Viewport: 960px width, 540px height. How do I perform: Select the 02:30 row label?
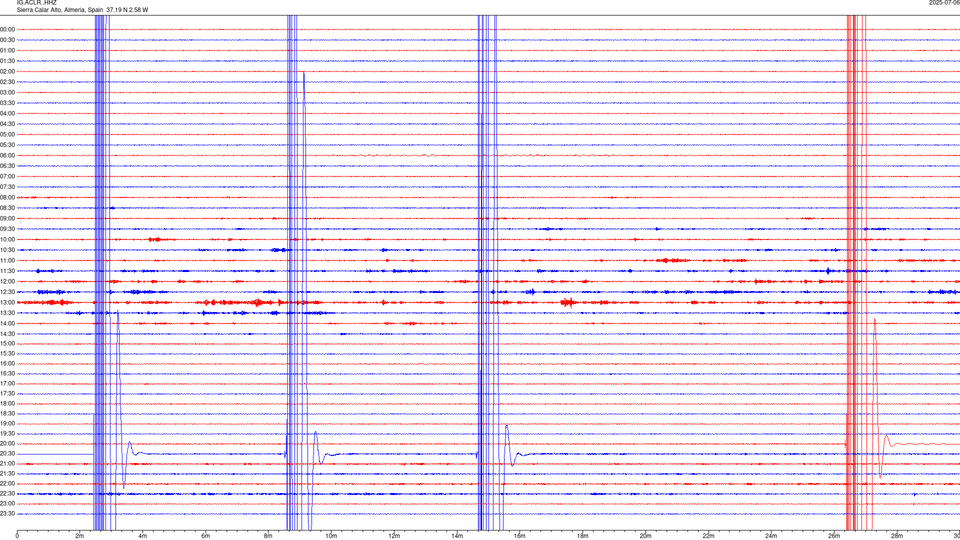[x=7, y=82]
